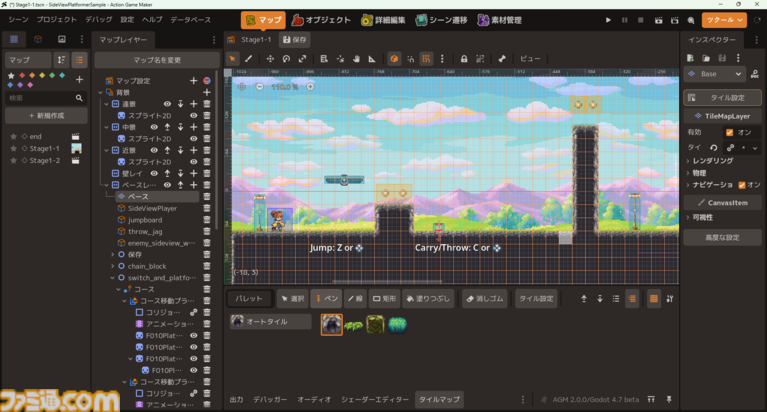Click the zoom out minus icon at 110.0 %
This screenshot has height=412, width=767.
click(259, 87)
